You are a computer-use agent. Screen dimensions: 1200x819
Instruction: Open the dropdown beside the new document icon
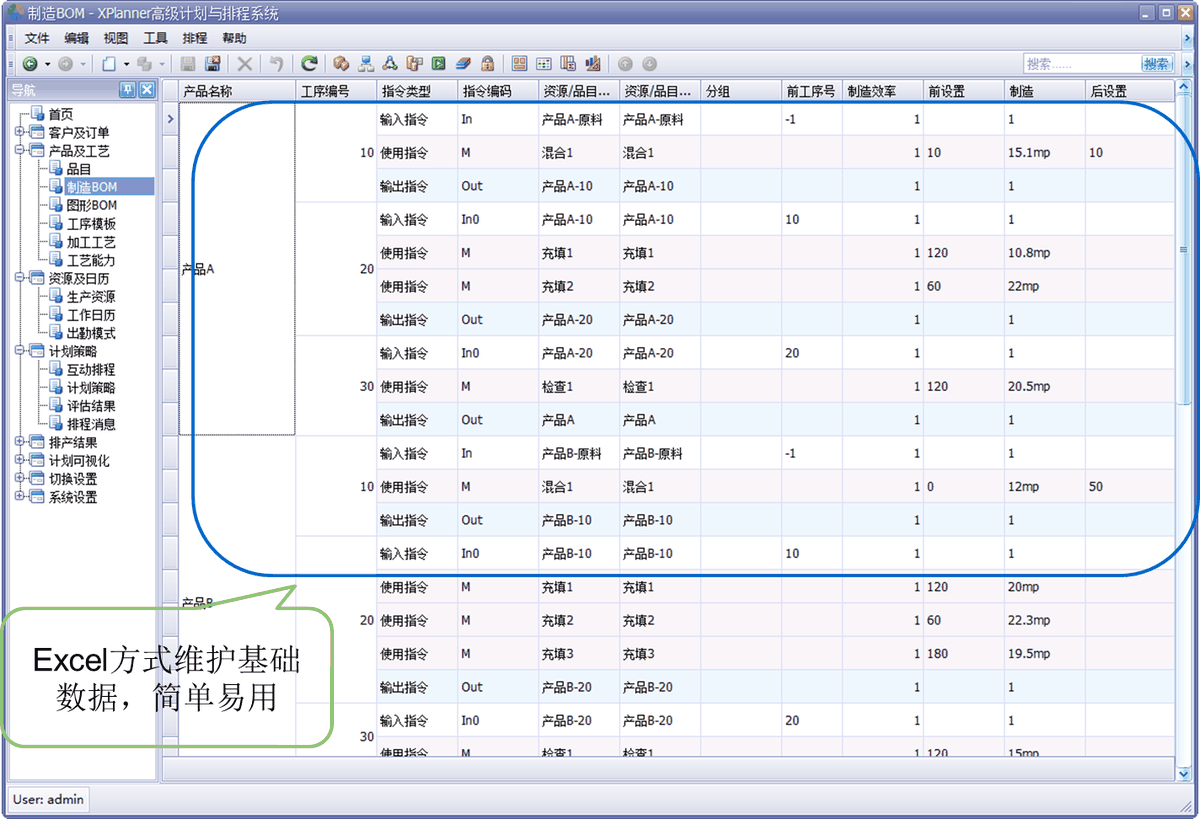(126, 64)
